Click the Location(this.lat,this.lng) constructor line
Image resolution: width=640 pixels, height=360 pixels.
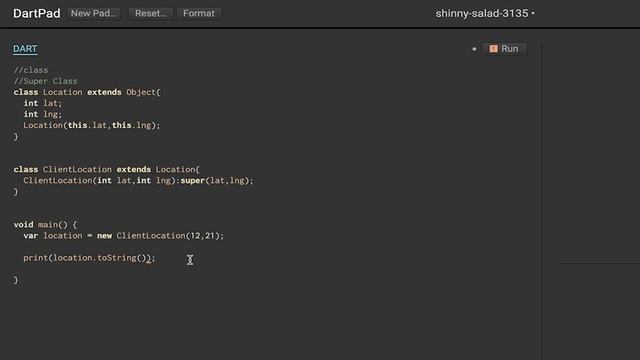(92, 125)
